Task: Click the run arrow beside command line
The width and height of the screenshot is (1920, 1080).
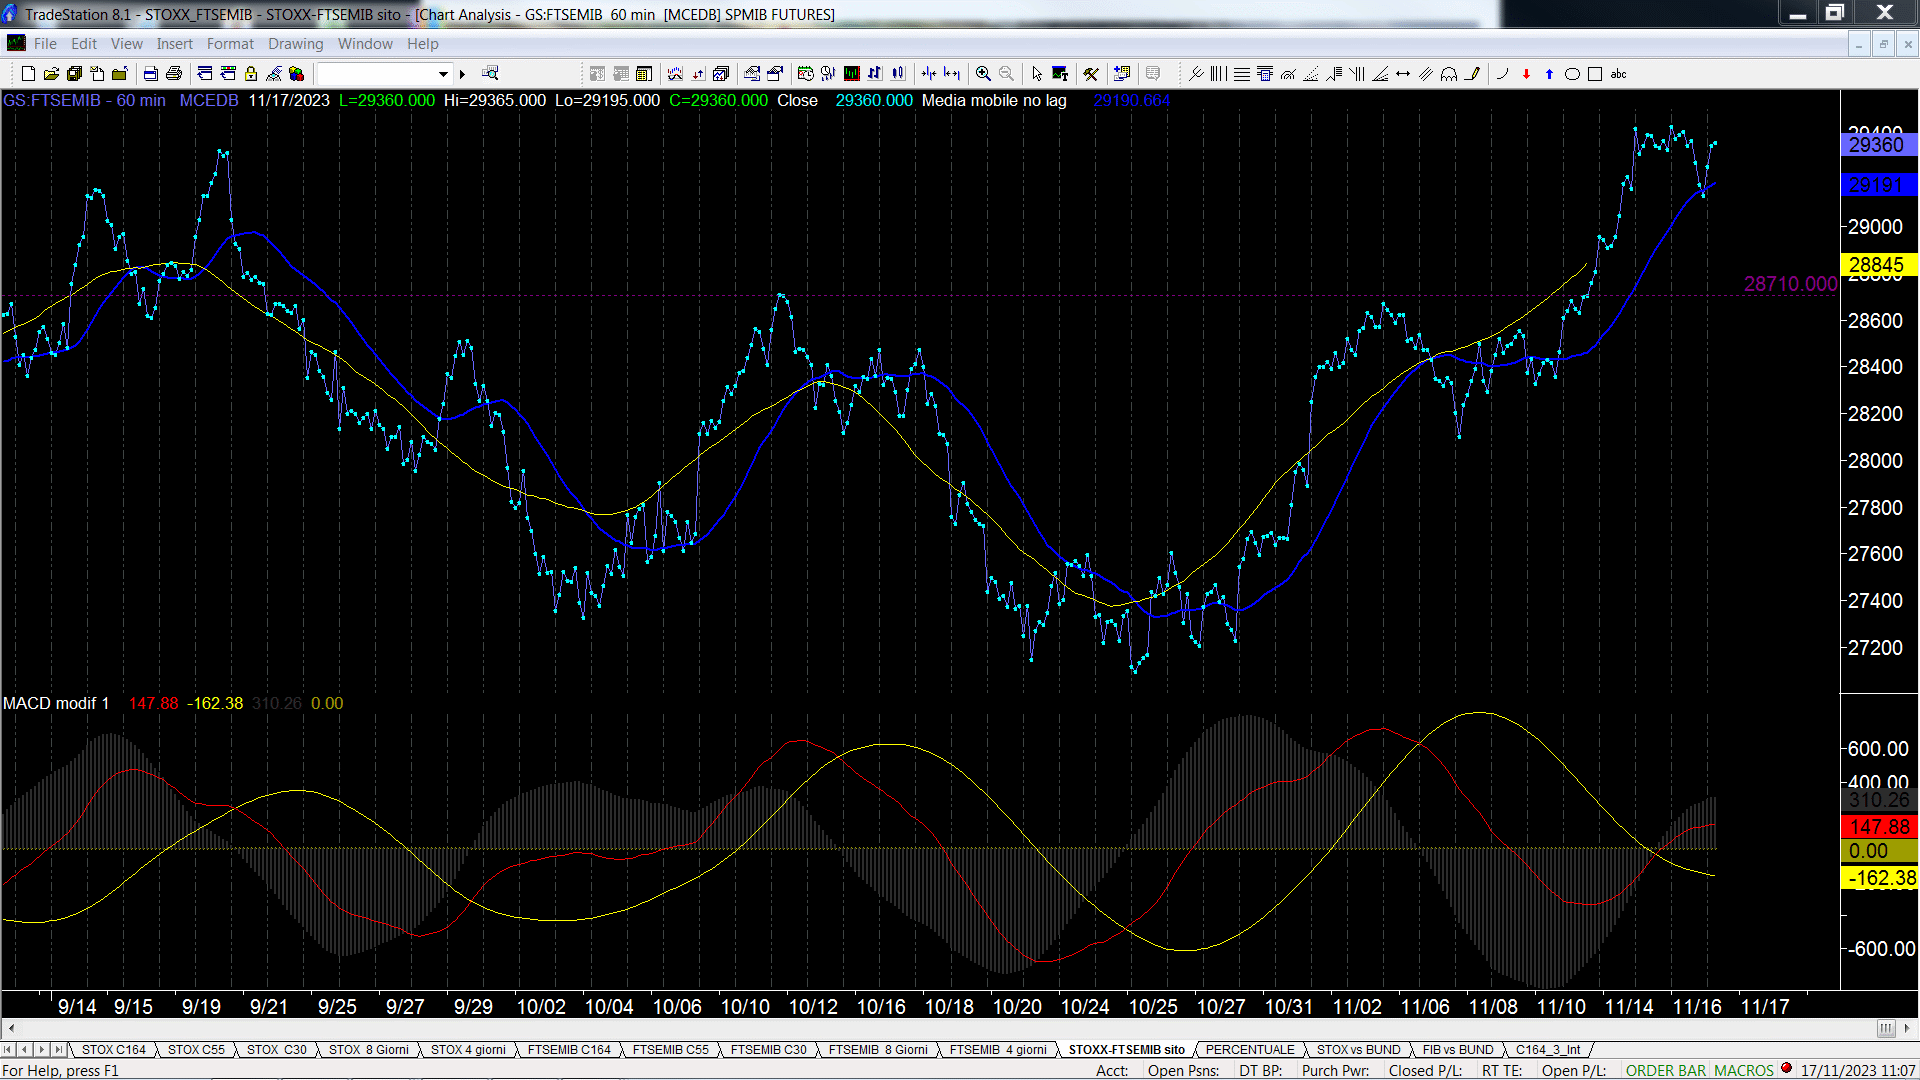Action: coord(462,73)
